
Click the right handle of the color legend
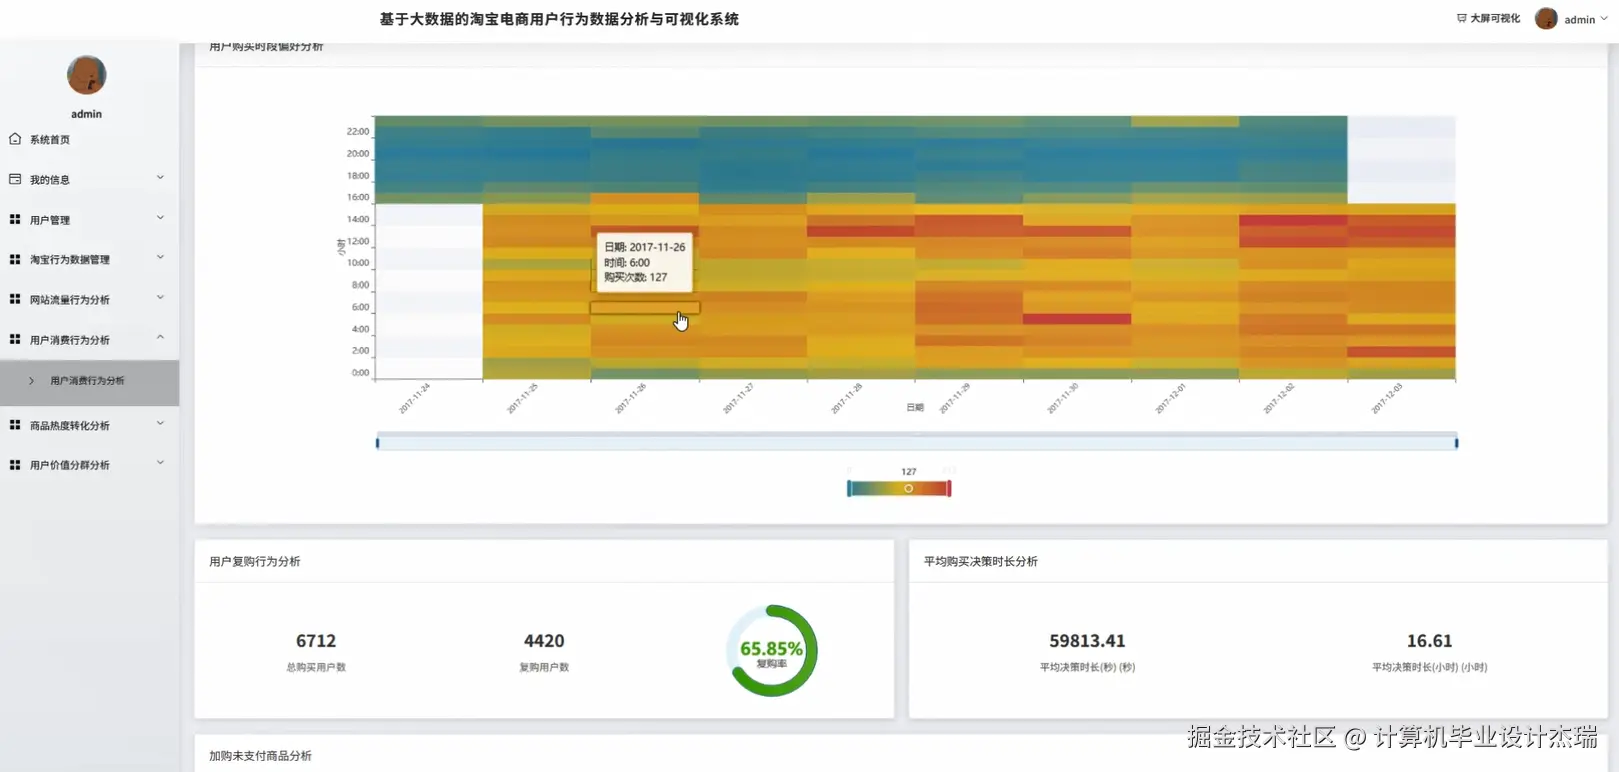[x=949, y=488]
